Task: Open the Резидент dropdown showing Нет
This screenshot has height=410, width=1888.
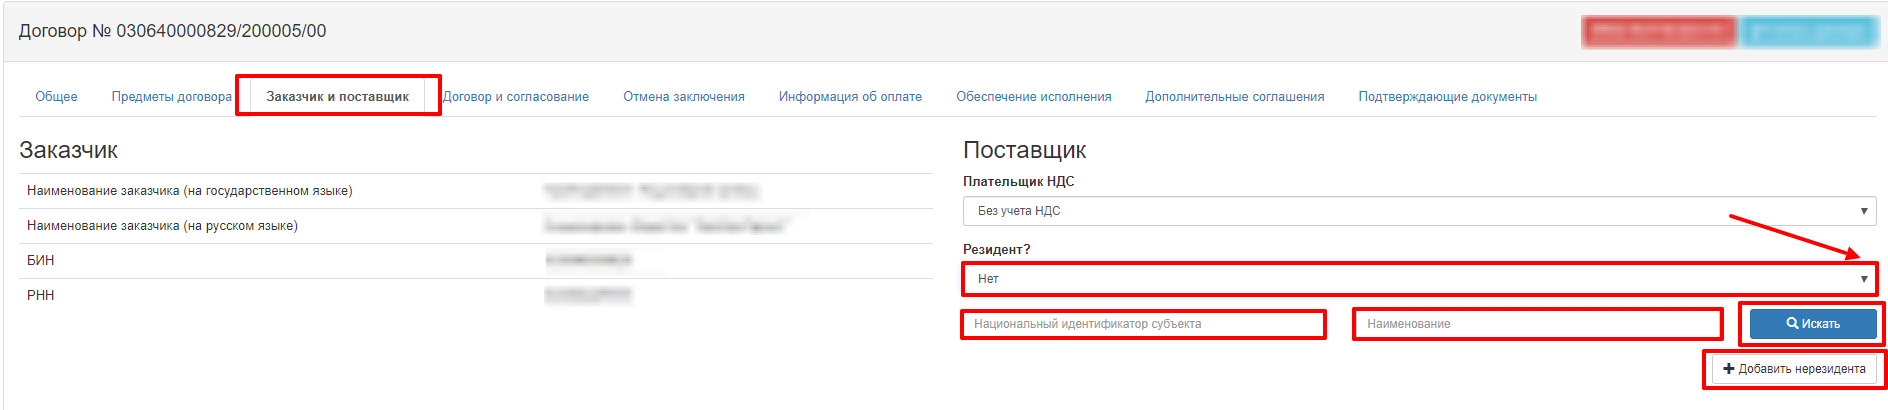Action: (1419, 279)
